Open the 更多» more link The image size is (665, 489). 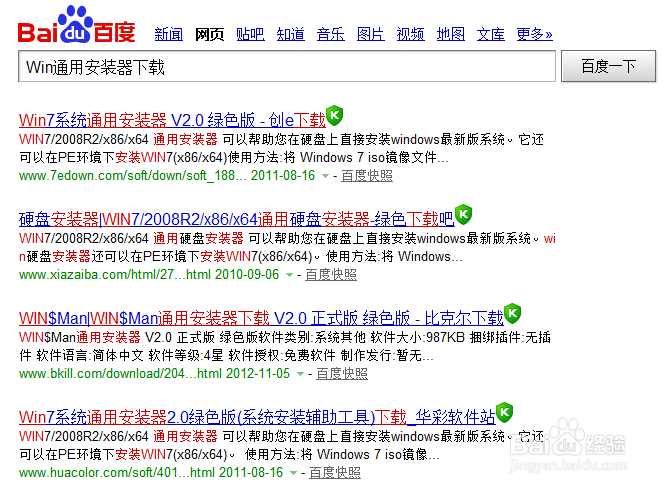(534, 34)
